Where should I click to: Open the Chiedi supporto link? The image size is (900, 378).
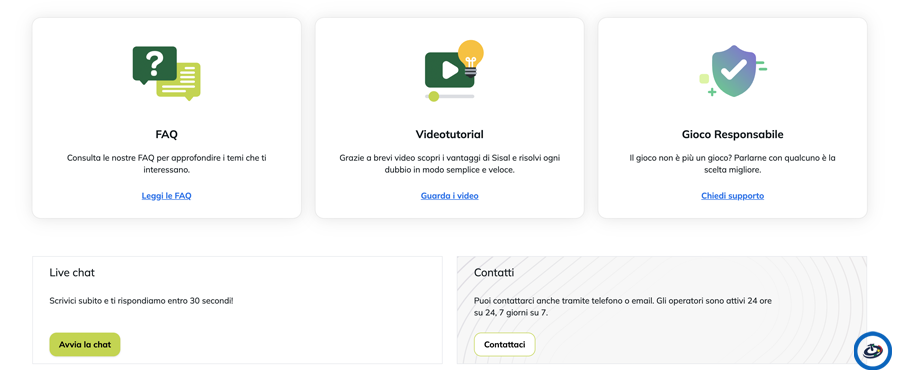coord(732,196)
